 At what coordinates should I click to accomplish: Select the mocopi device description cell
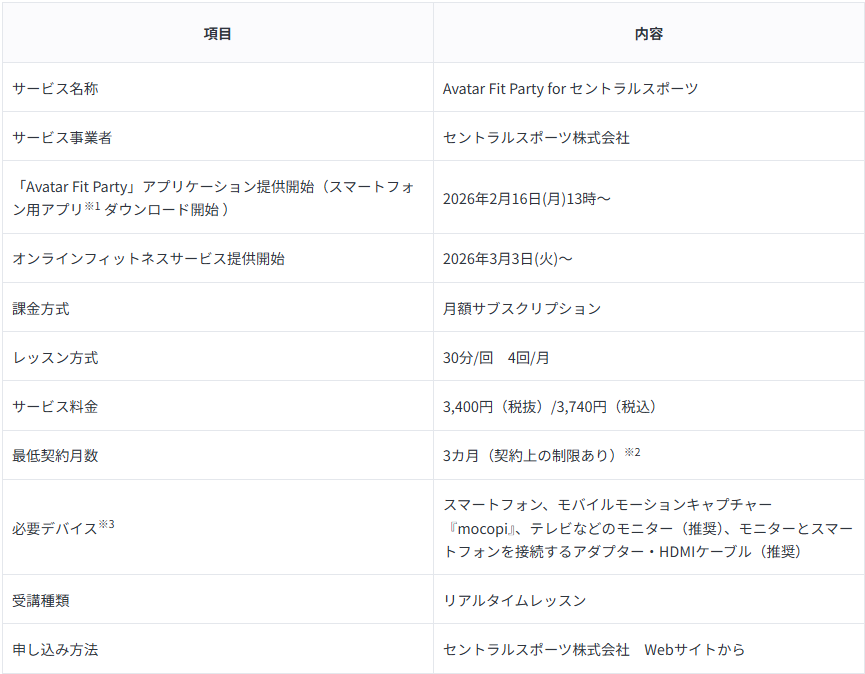648,528
